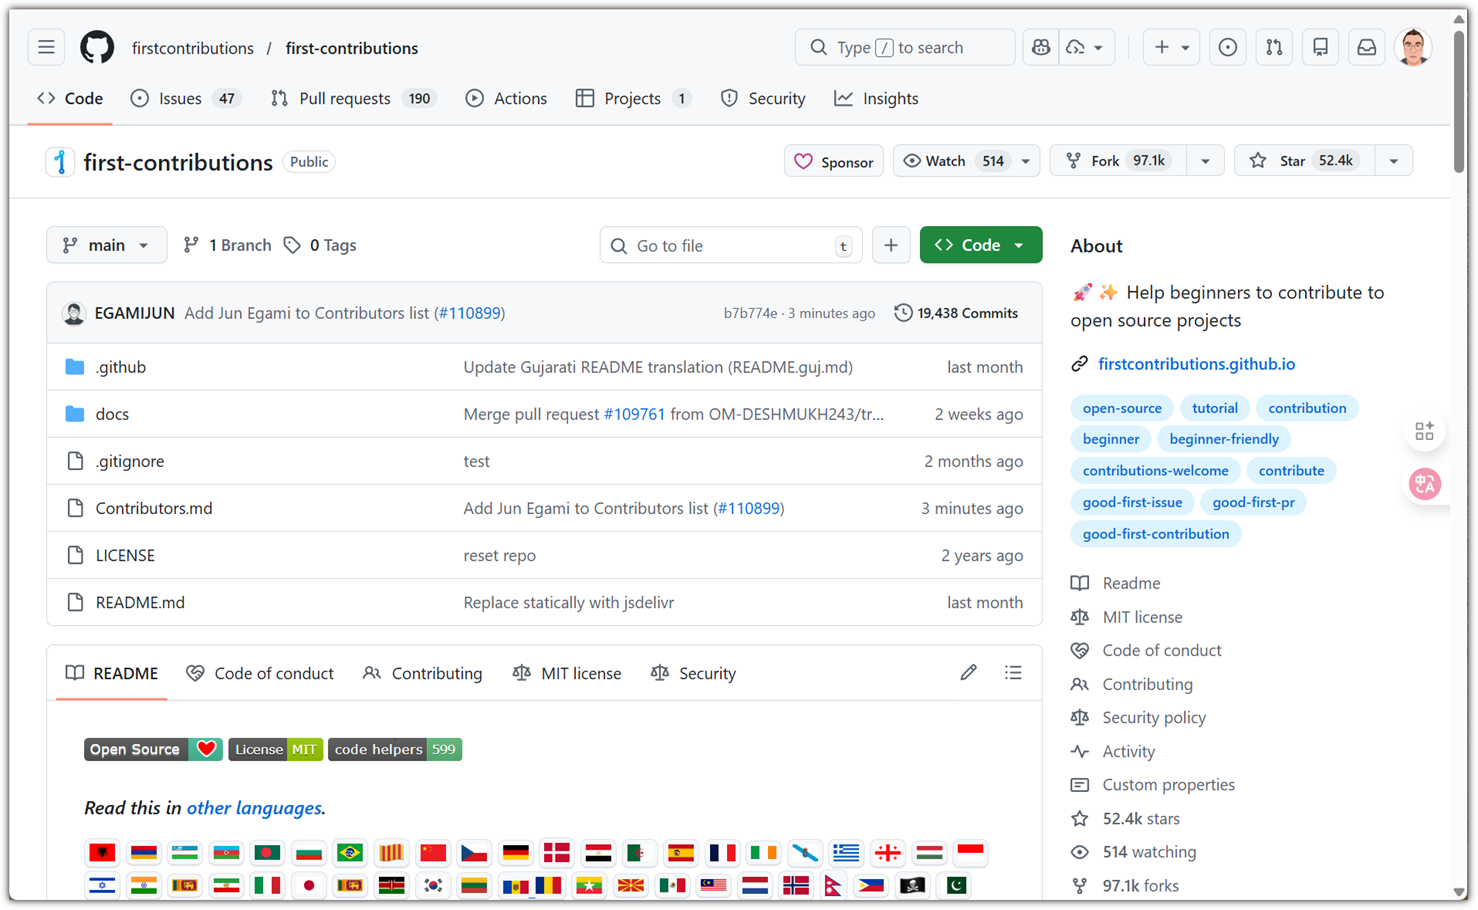Open the Insights tab
Viewport: 1478px width, 910px height.
877,98
